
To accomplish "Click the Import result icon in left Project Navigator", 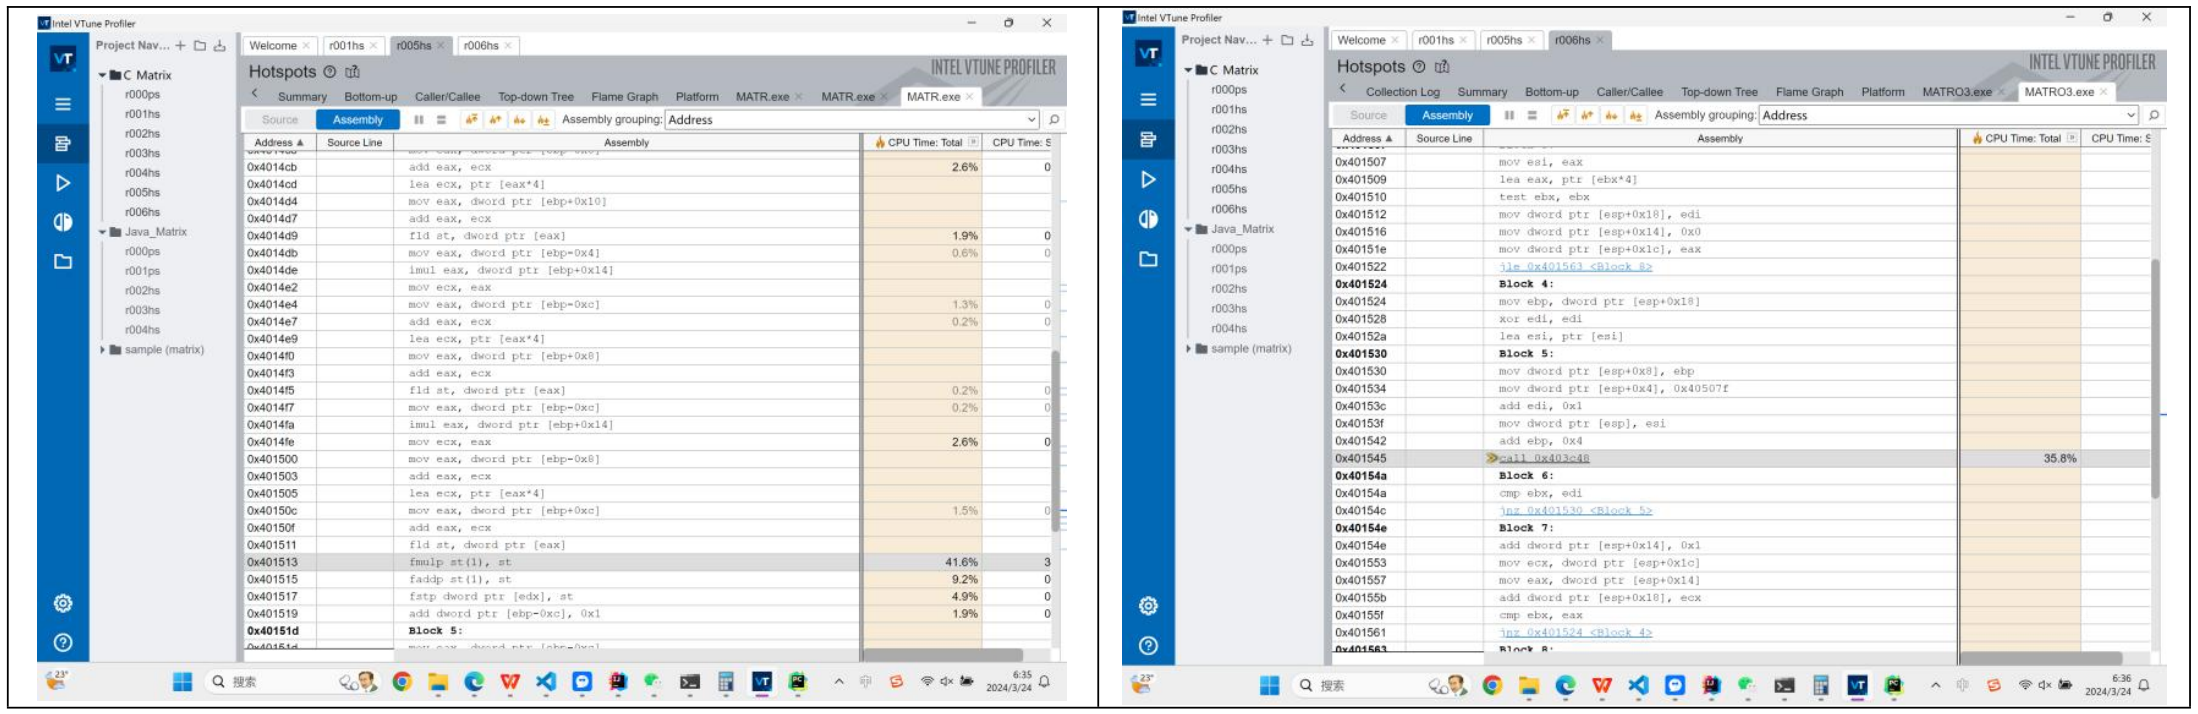I will tap(220, 45).
